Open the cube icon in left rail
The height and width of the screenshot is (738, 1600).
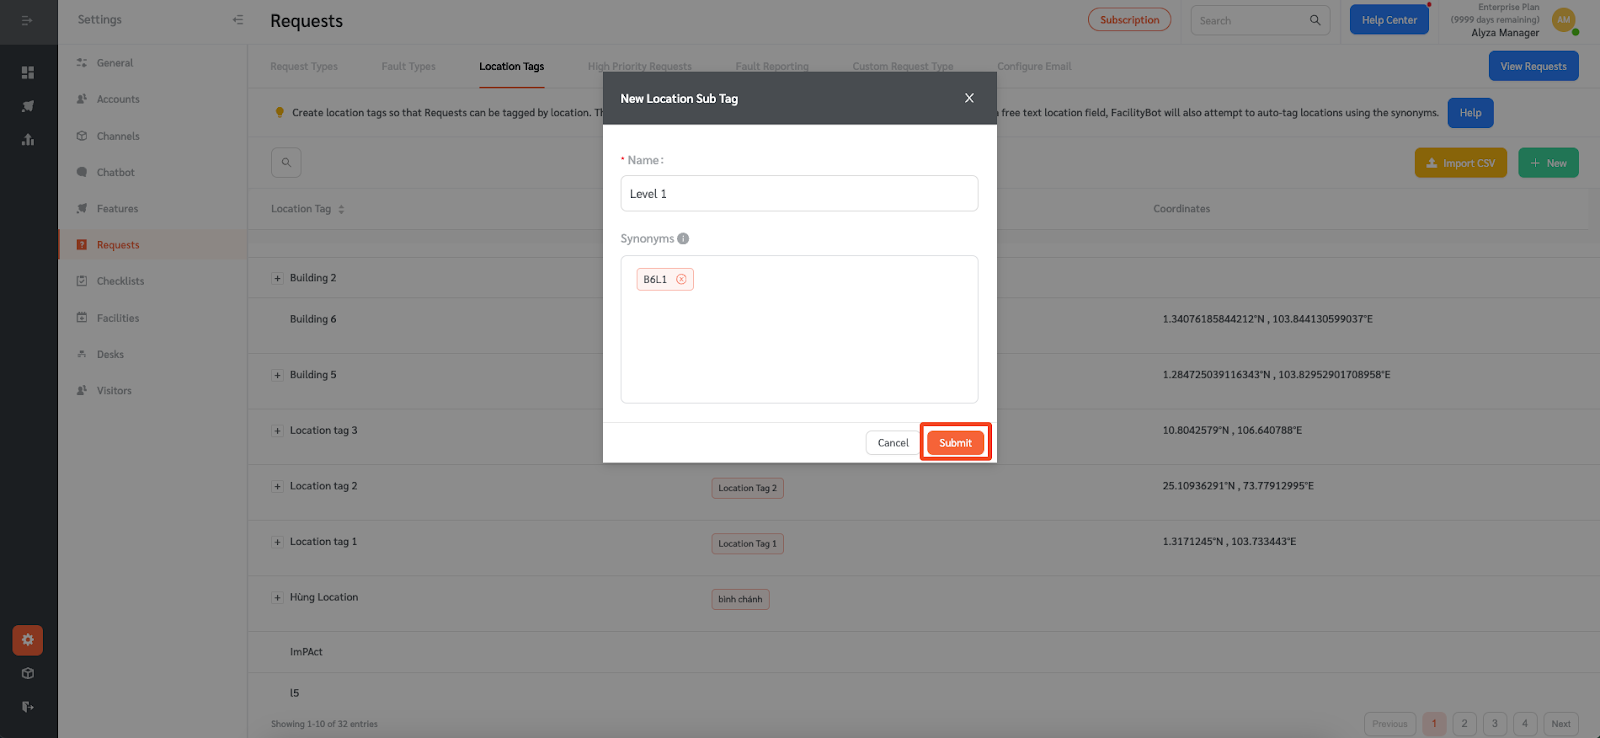tap(28, 673)
